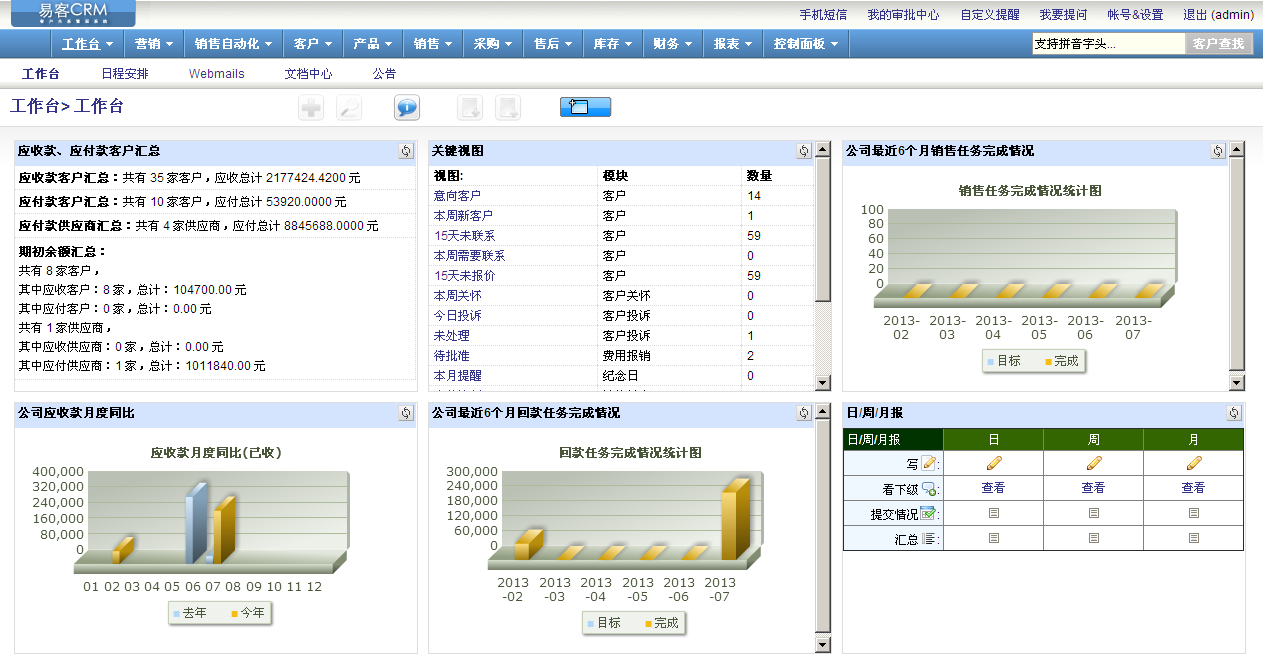
Task: Focus the 支持拼音字头 search input field
Action: tap(1107, 44)
